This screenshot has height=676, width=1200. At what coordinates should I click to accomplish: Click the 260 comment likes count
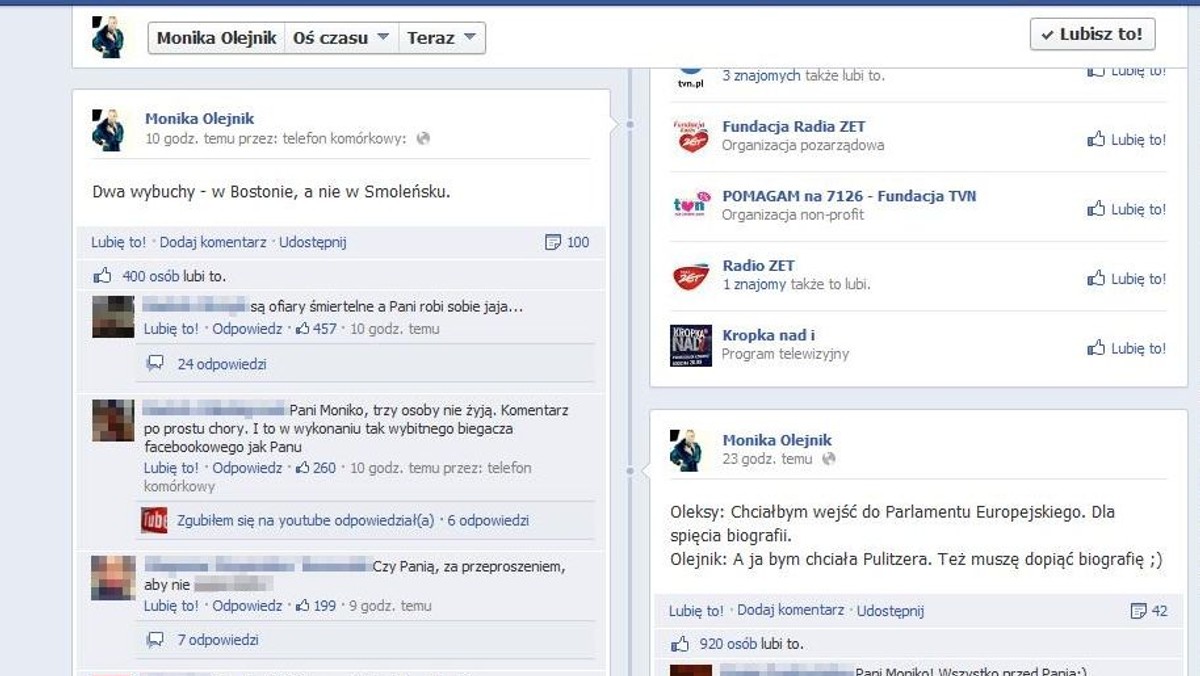[x=316, y=467]
